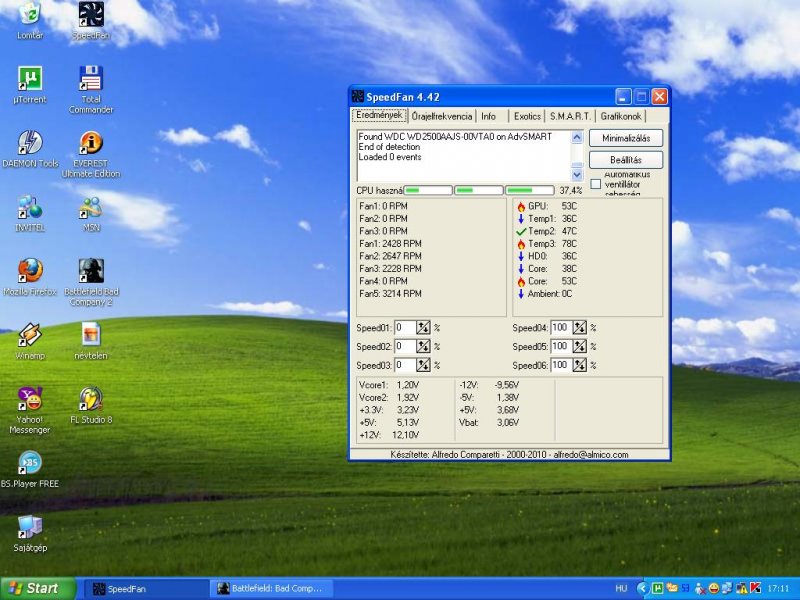Select the Total Commander desktop icon
Image resolution: width=800 pixels, height=600 pixels.
(91, 79)
